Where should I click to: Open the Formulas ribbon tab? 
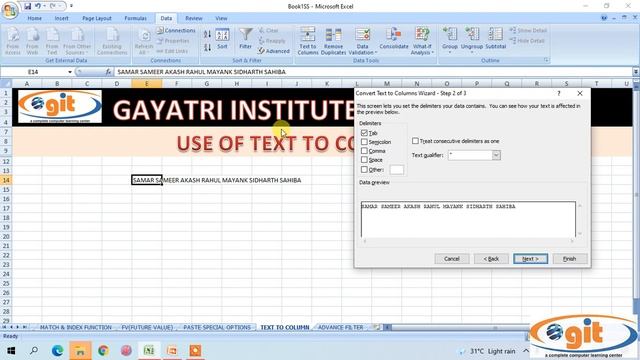tap(135, 18)
